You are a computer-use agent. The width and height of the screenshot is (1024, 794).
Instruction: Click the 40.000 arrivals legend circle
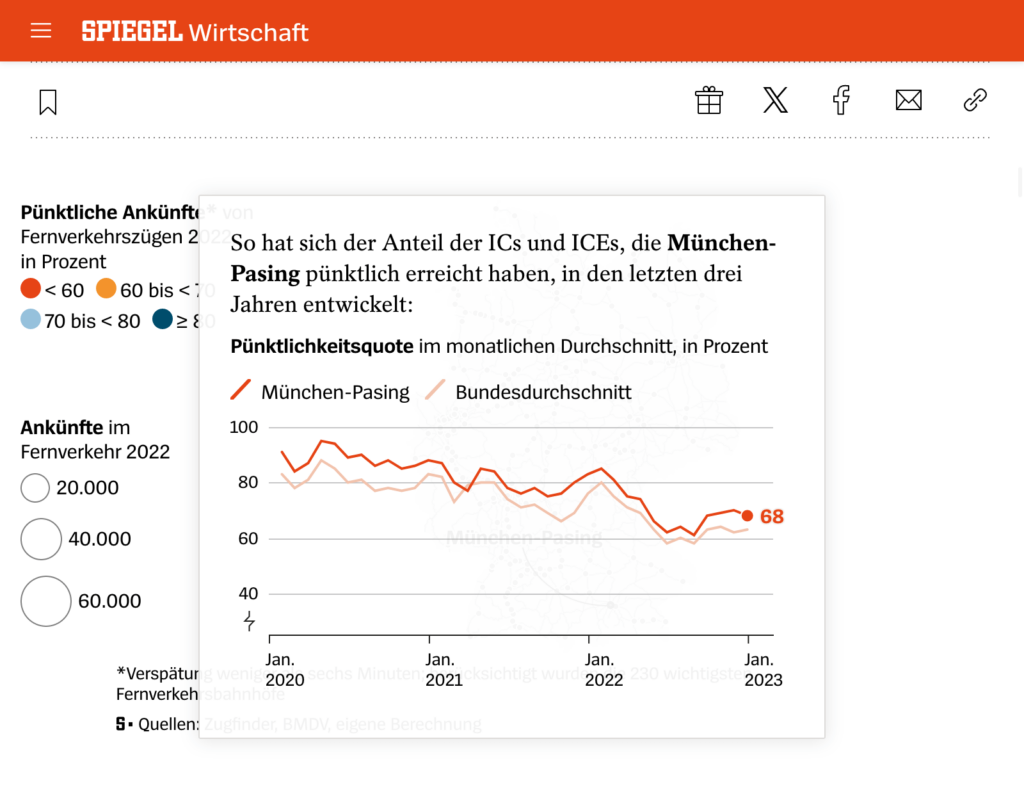tap(41, 539)
